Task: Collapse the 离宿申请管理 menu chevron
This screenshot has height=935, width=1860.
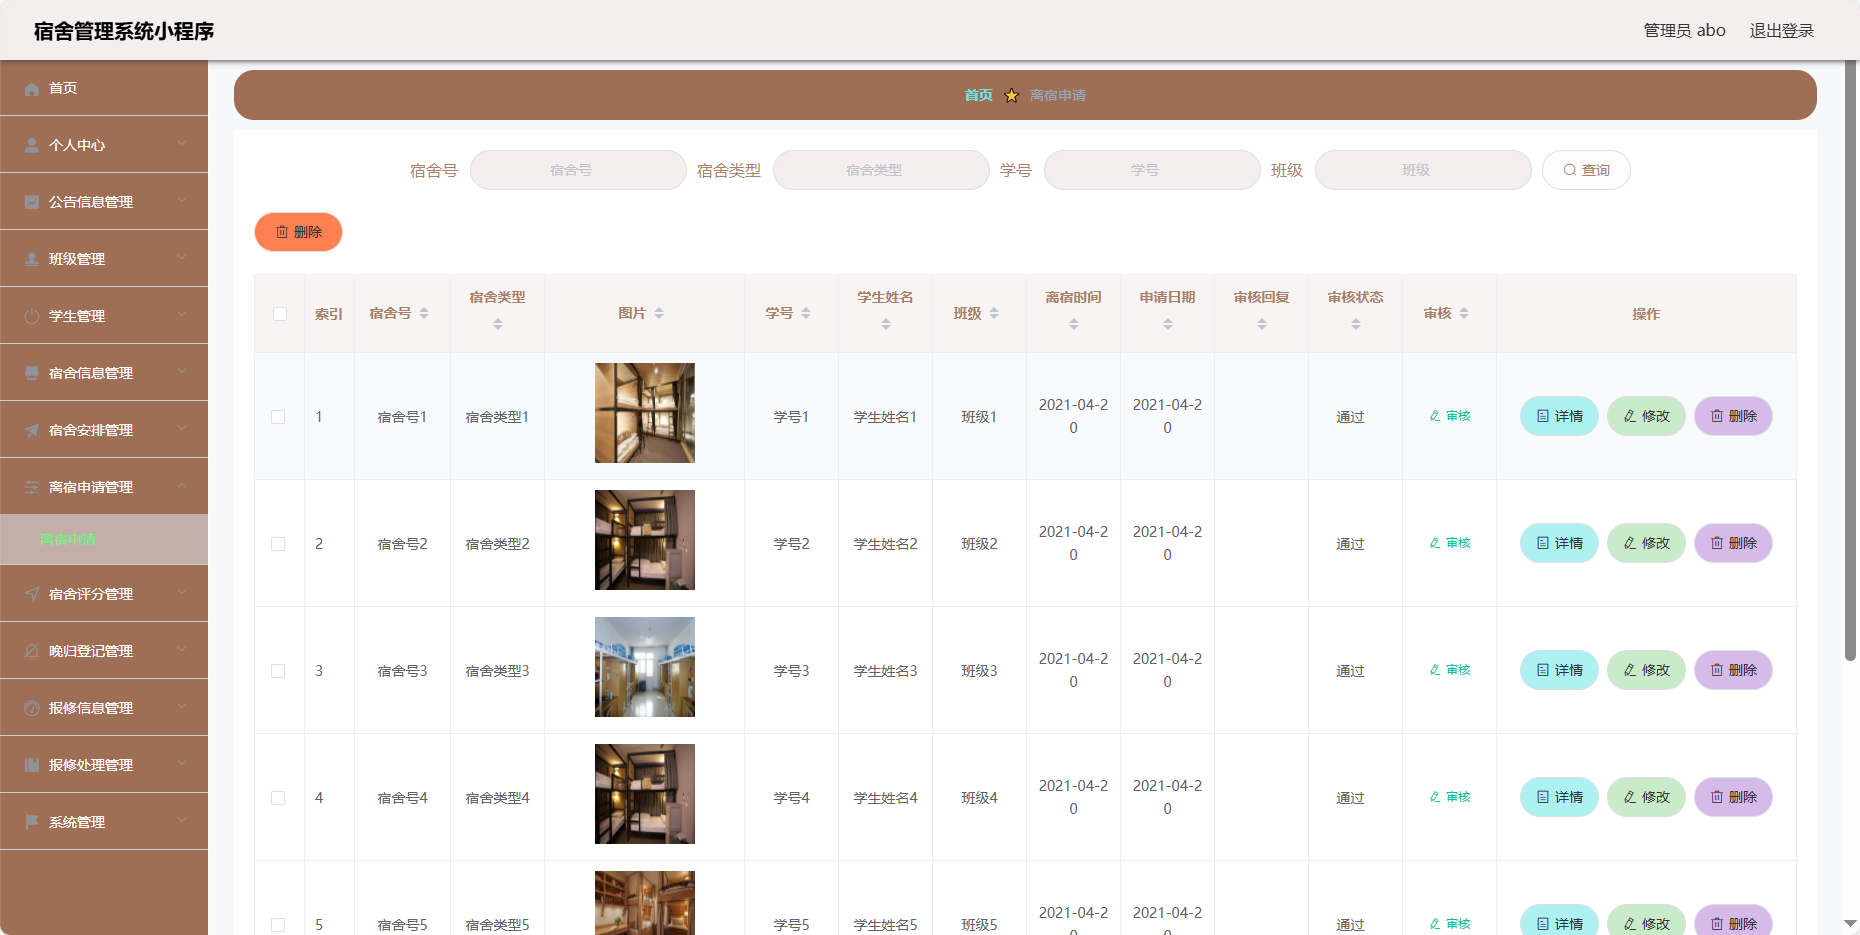Action: 182,486
